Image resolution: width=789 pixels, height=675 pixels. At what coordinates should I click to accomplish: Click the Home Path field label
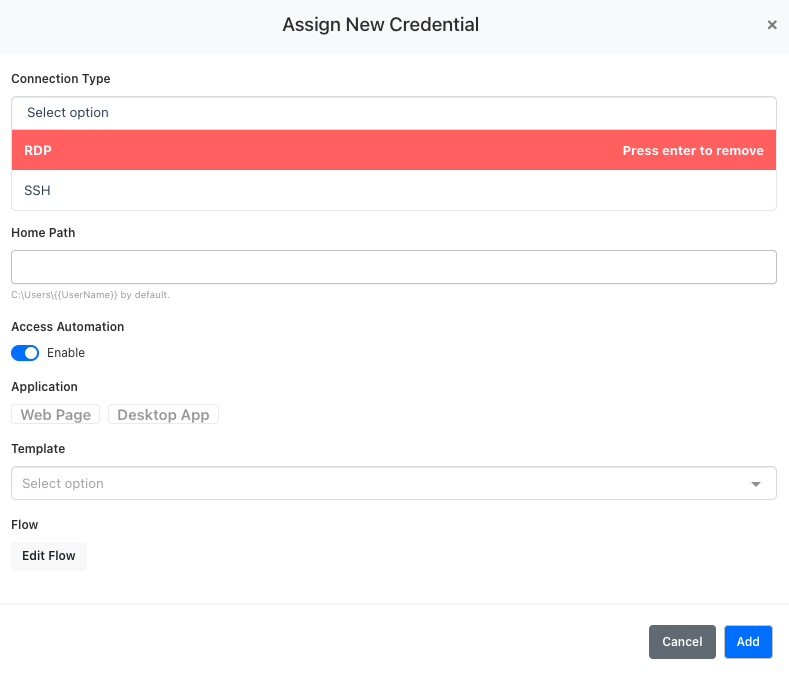point(43,232)
